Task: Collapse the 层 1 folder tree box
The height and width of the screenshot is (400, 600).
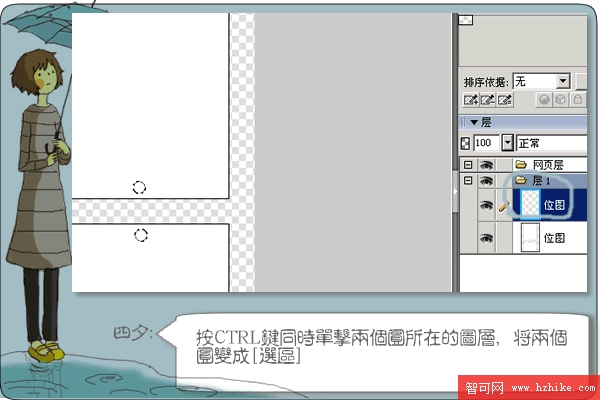Action: click(x=467, y=181)
